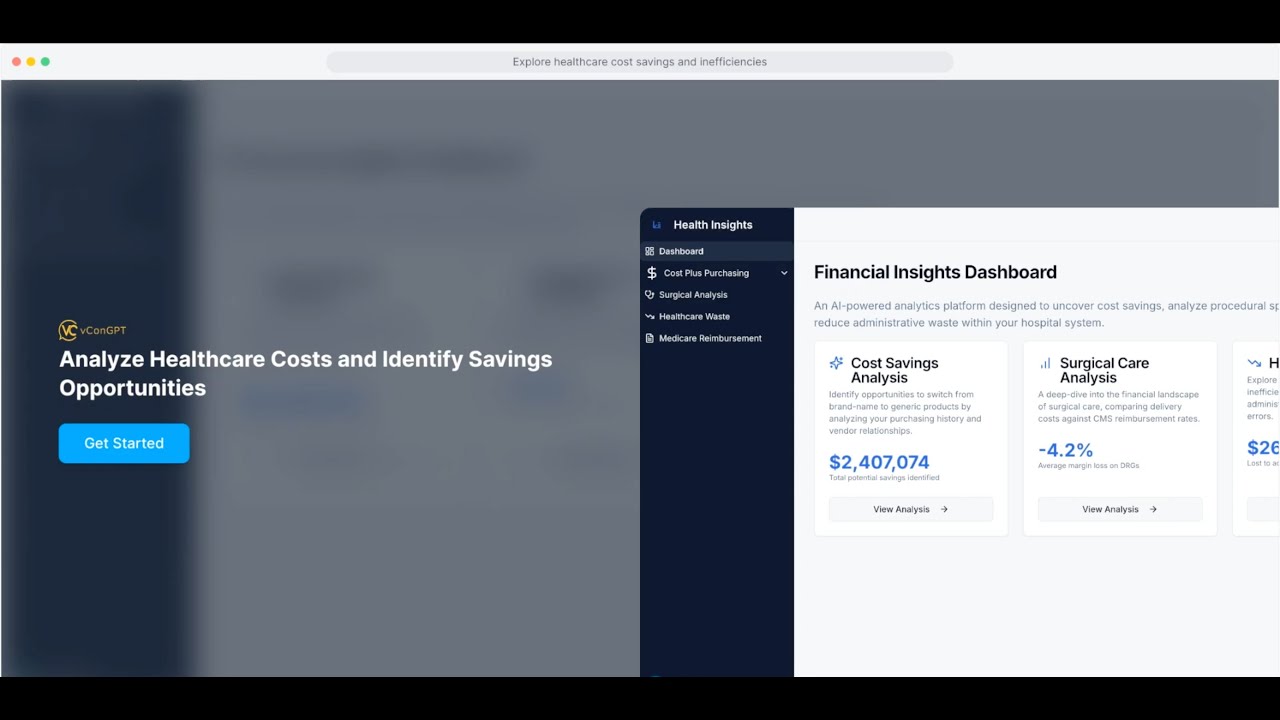Click the Surgical Care Analysis card title

click(x=1104, y=370)
